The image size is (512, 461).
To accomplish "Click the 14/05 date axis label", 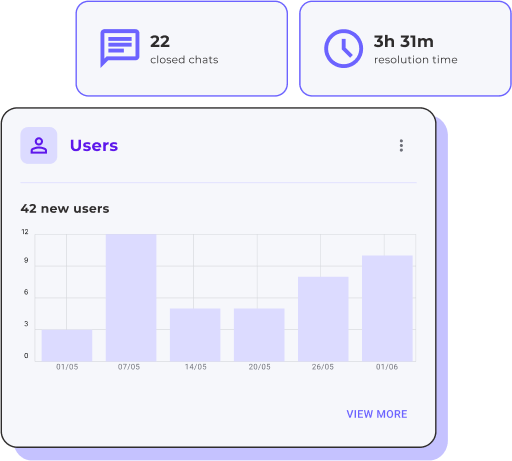I will 196,367.
